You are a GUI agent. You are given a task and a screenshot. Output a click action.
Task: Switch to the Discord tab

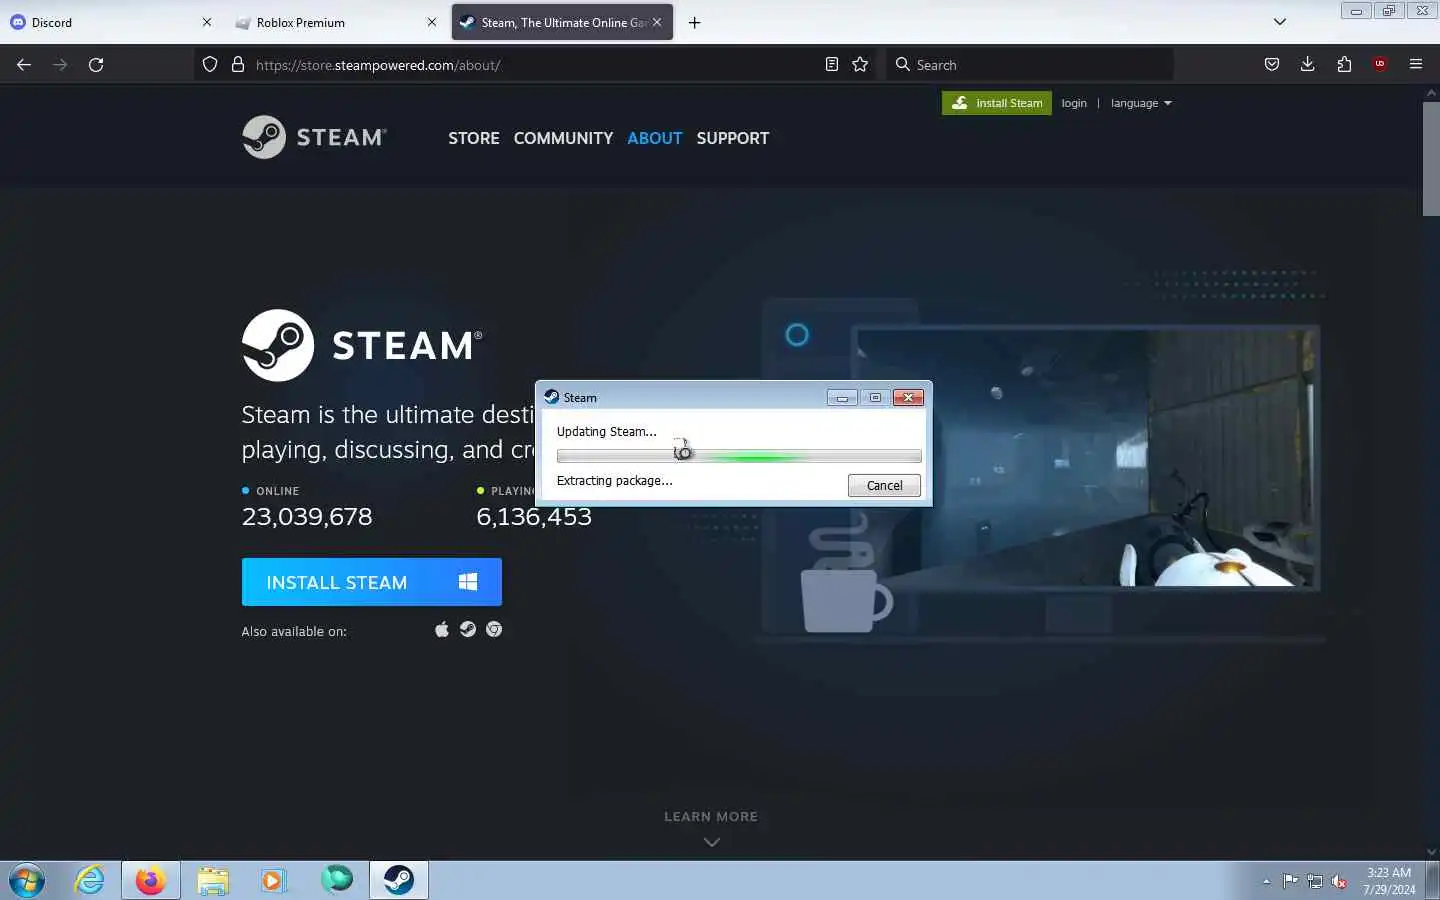[x=110, y=22]
